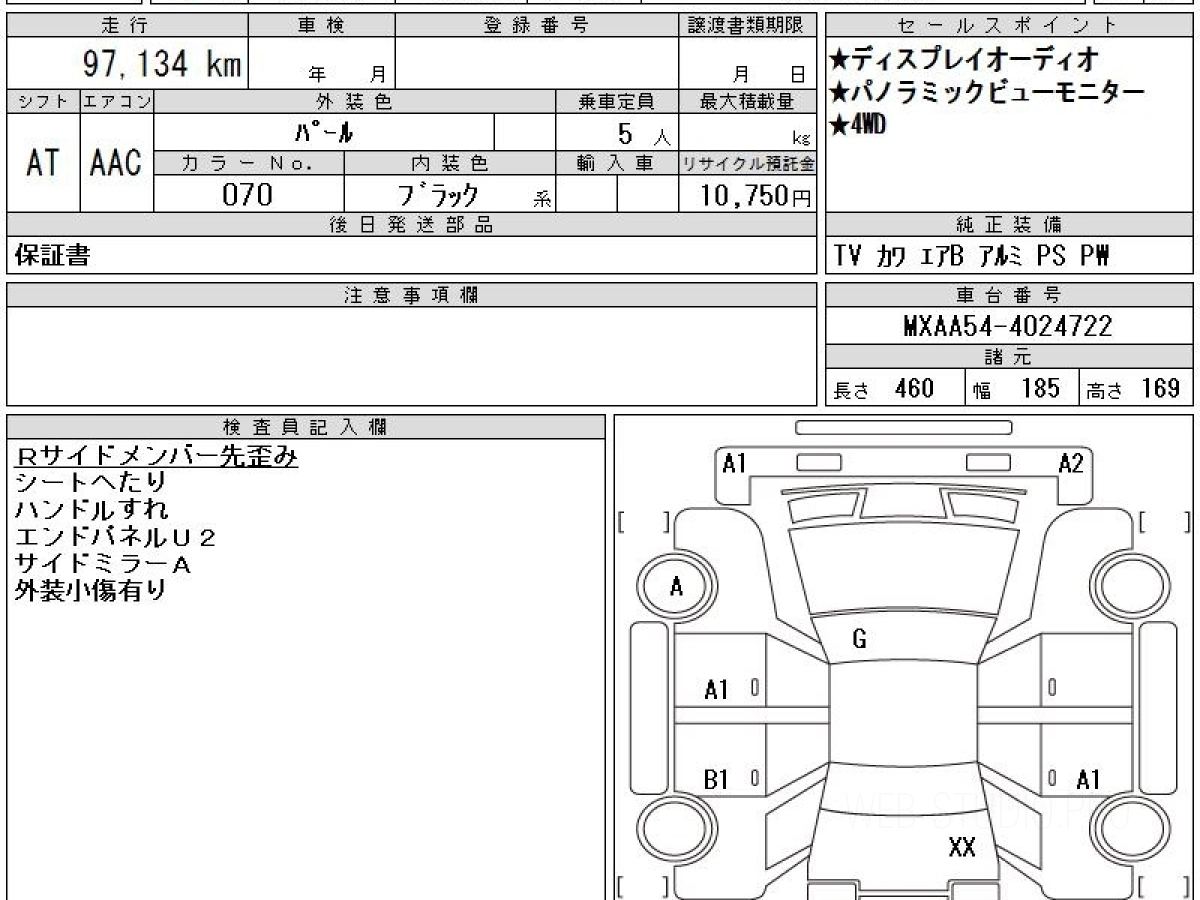Image resolution: width=1200 pixels, height=900 pixels.
Task: Select height value 169
Action: pyautogui.click(x=1160, y=388)
